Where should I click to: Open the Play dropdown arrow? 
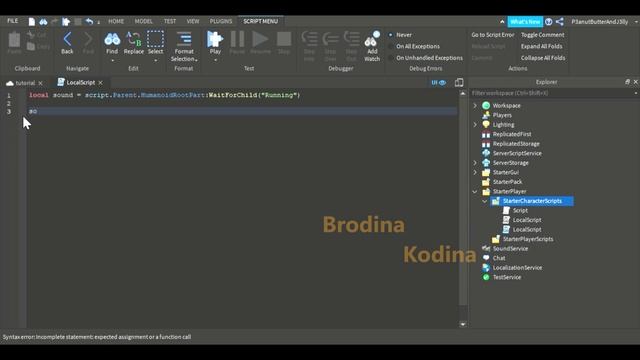[215, 60]
